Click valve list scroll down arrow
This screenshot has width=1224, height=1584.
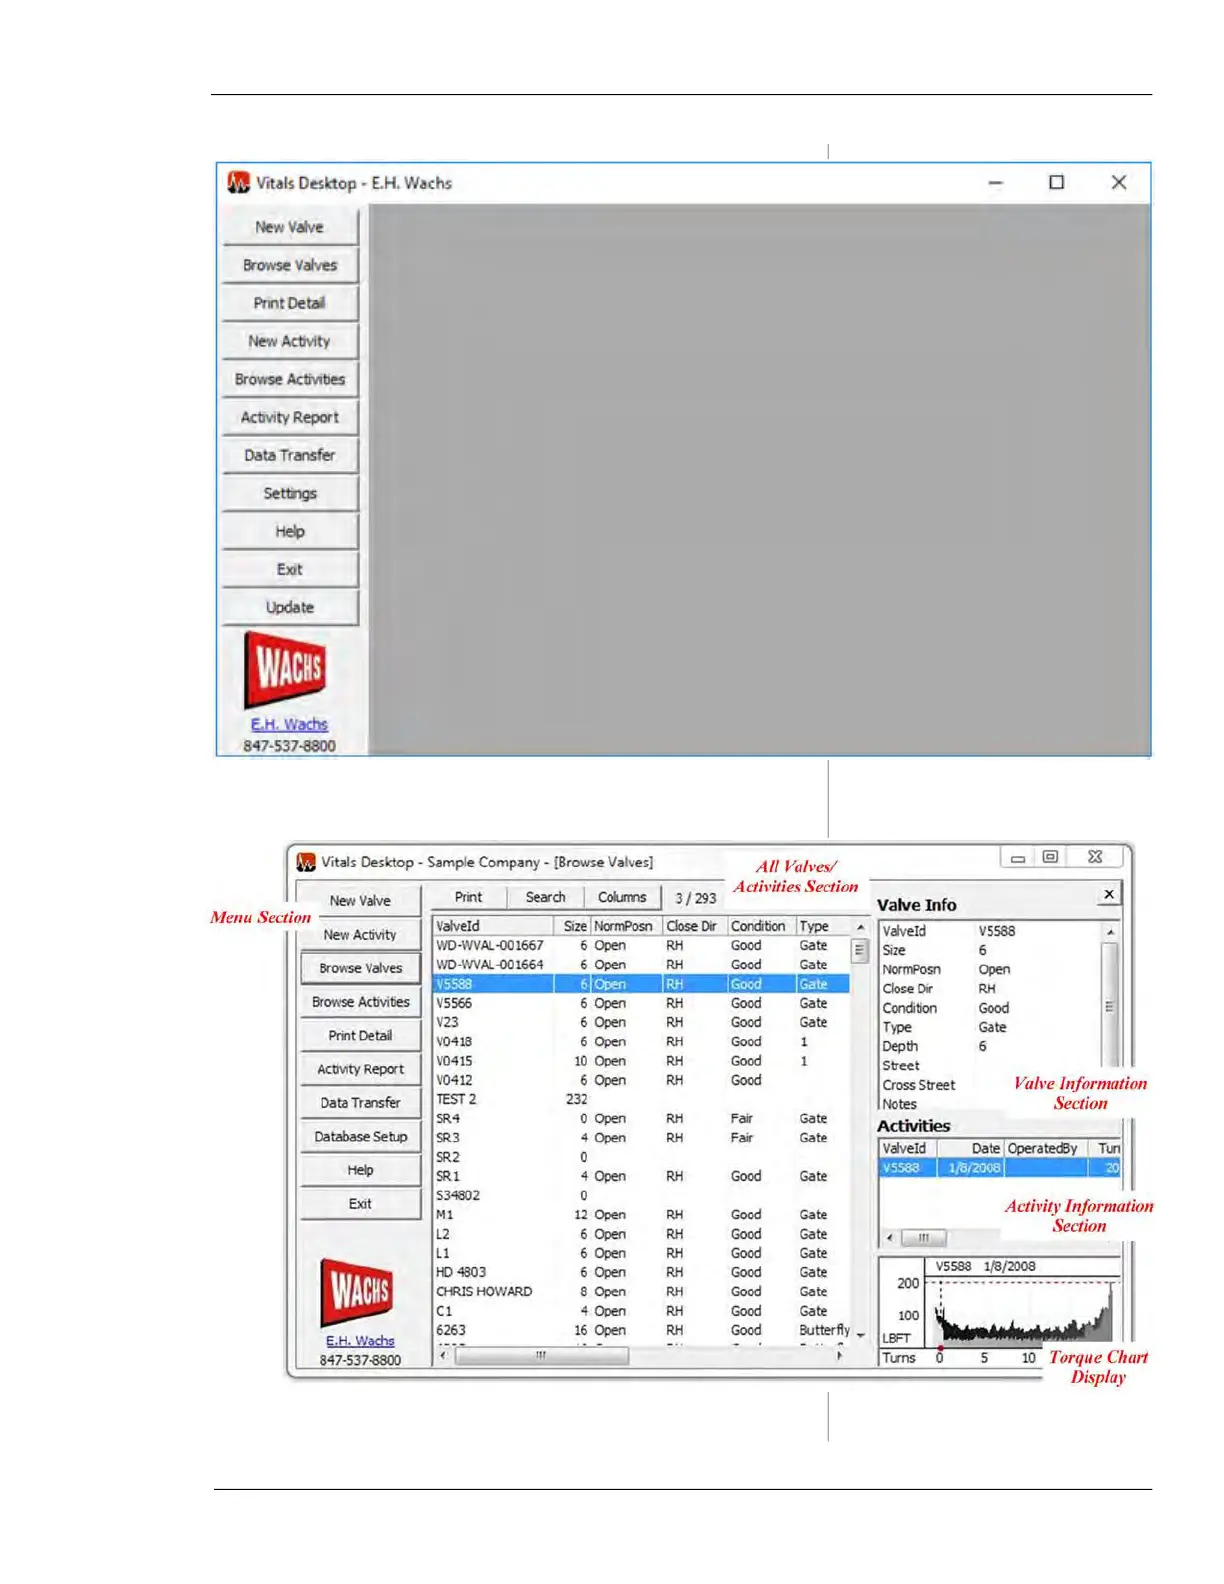coord(860,1335)
